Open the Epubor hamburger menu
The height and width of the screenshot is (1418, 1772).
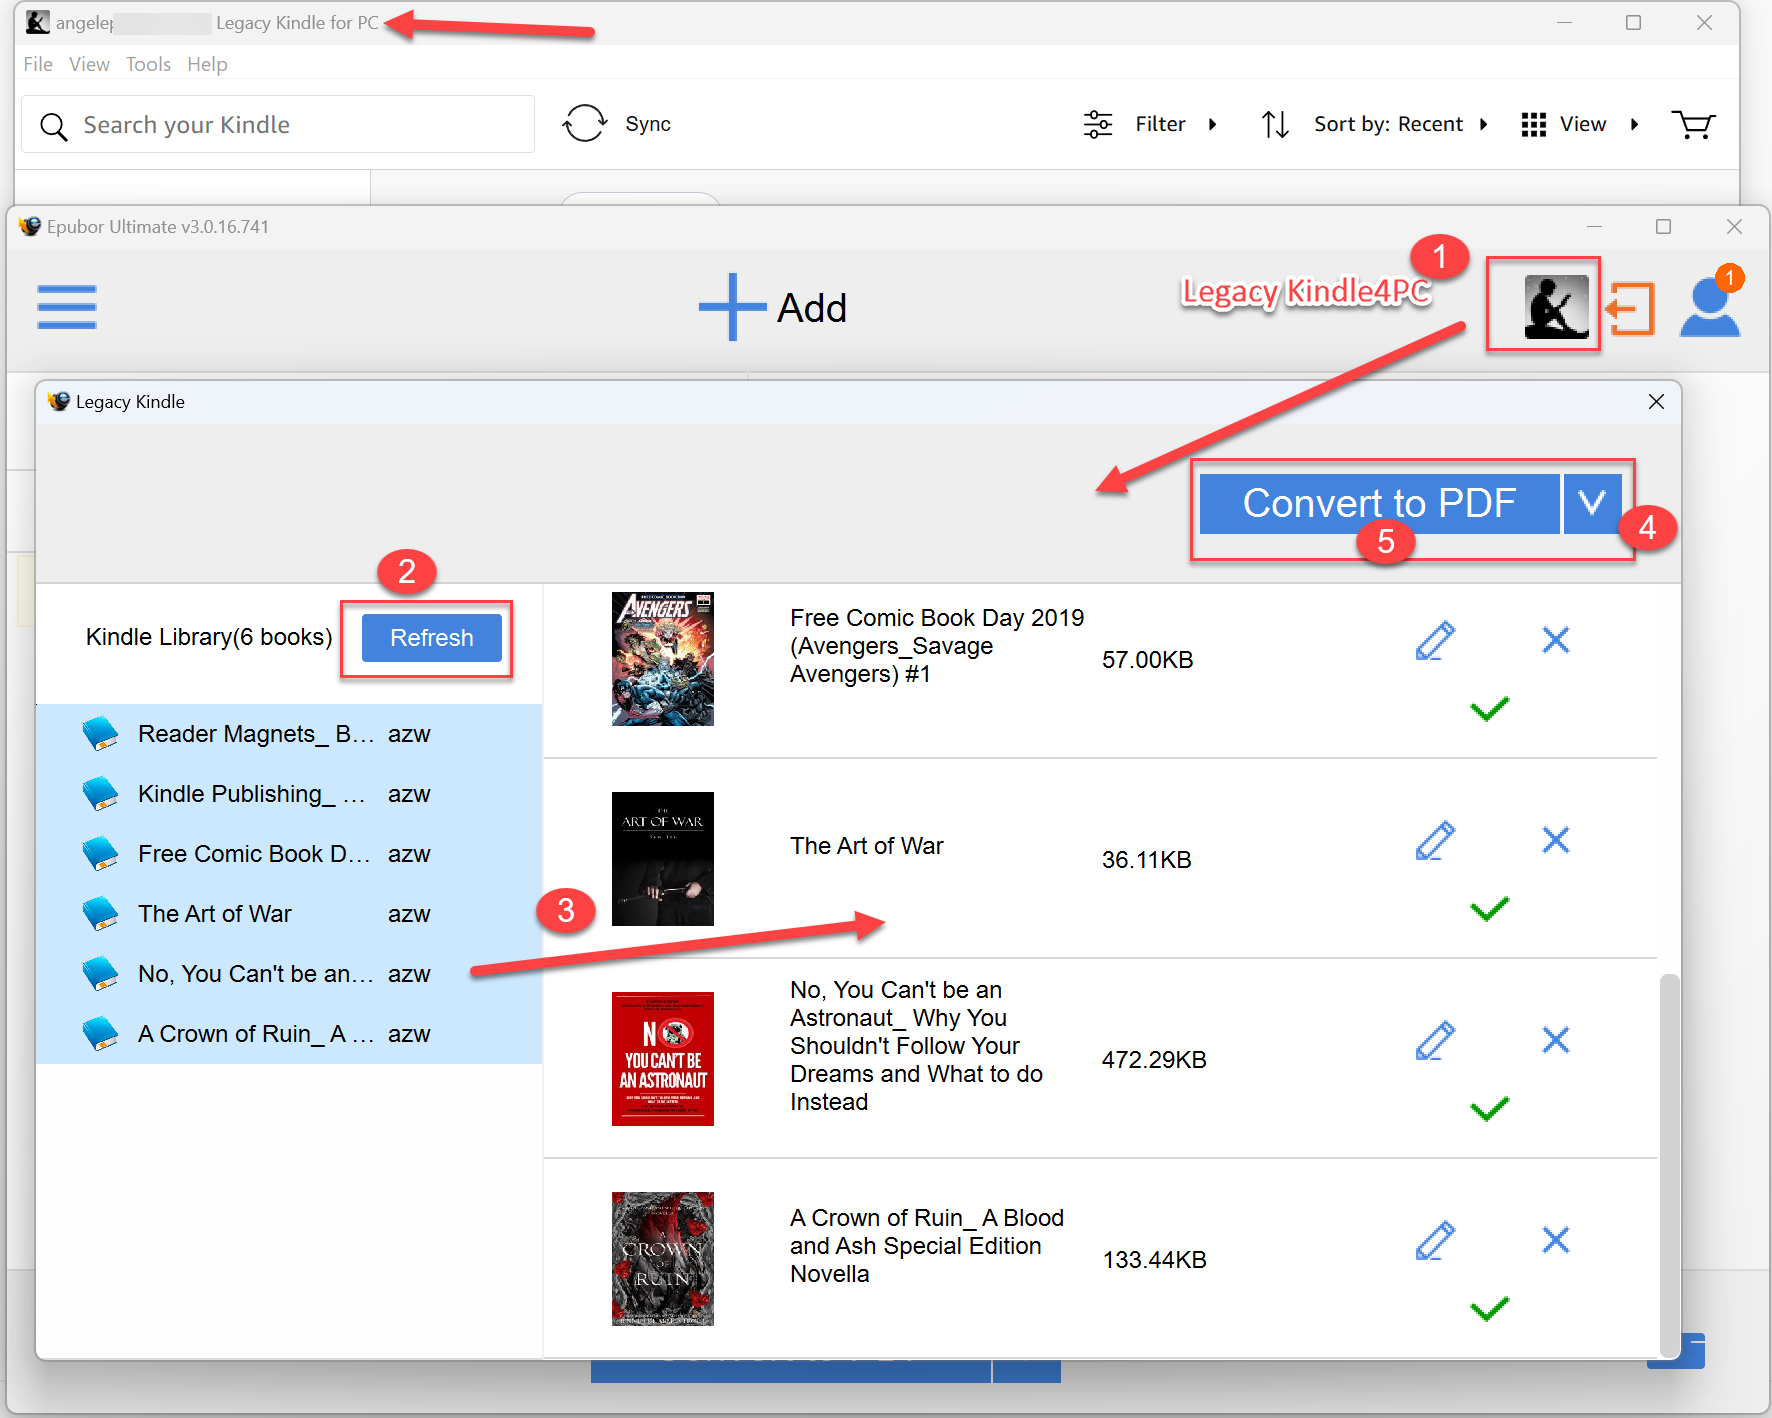click(x=67, y=307)
